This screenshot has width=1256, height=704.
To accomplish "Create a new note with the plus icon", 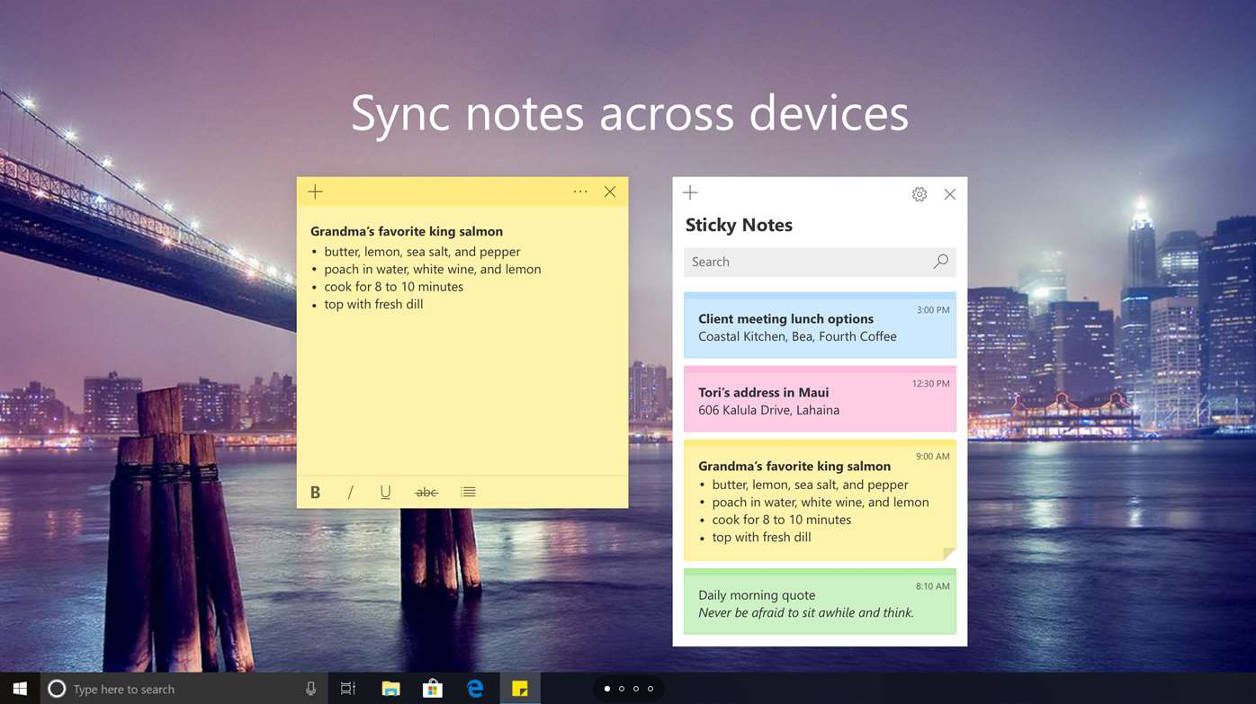I will pyautogui.click(x=315, y=191).
